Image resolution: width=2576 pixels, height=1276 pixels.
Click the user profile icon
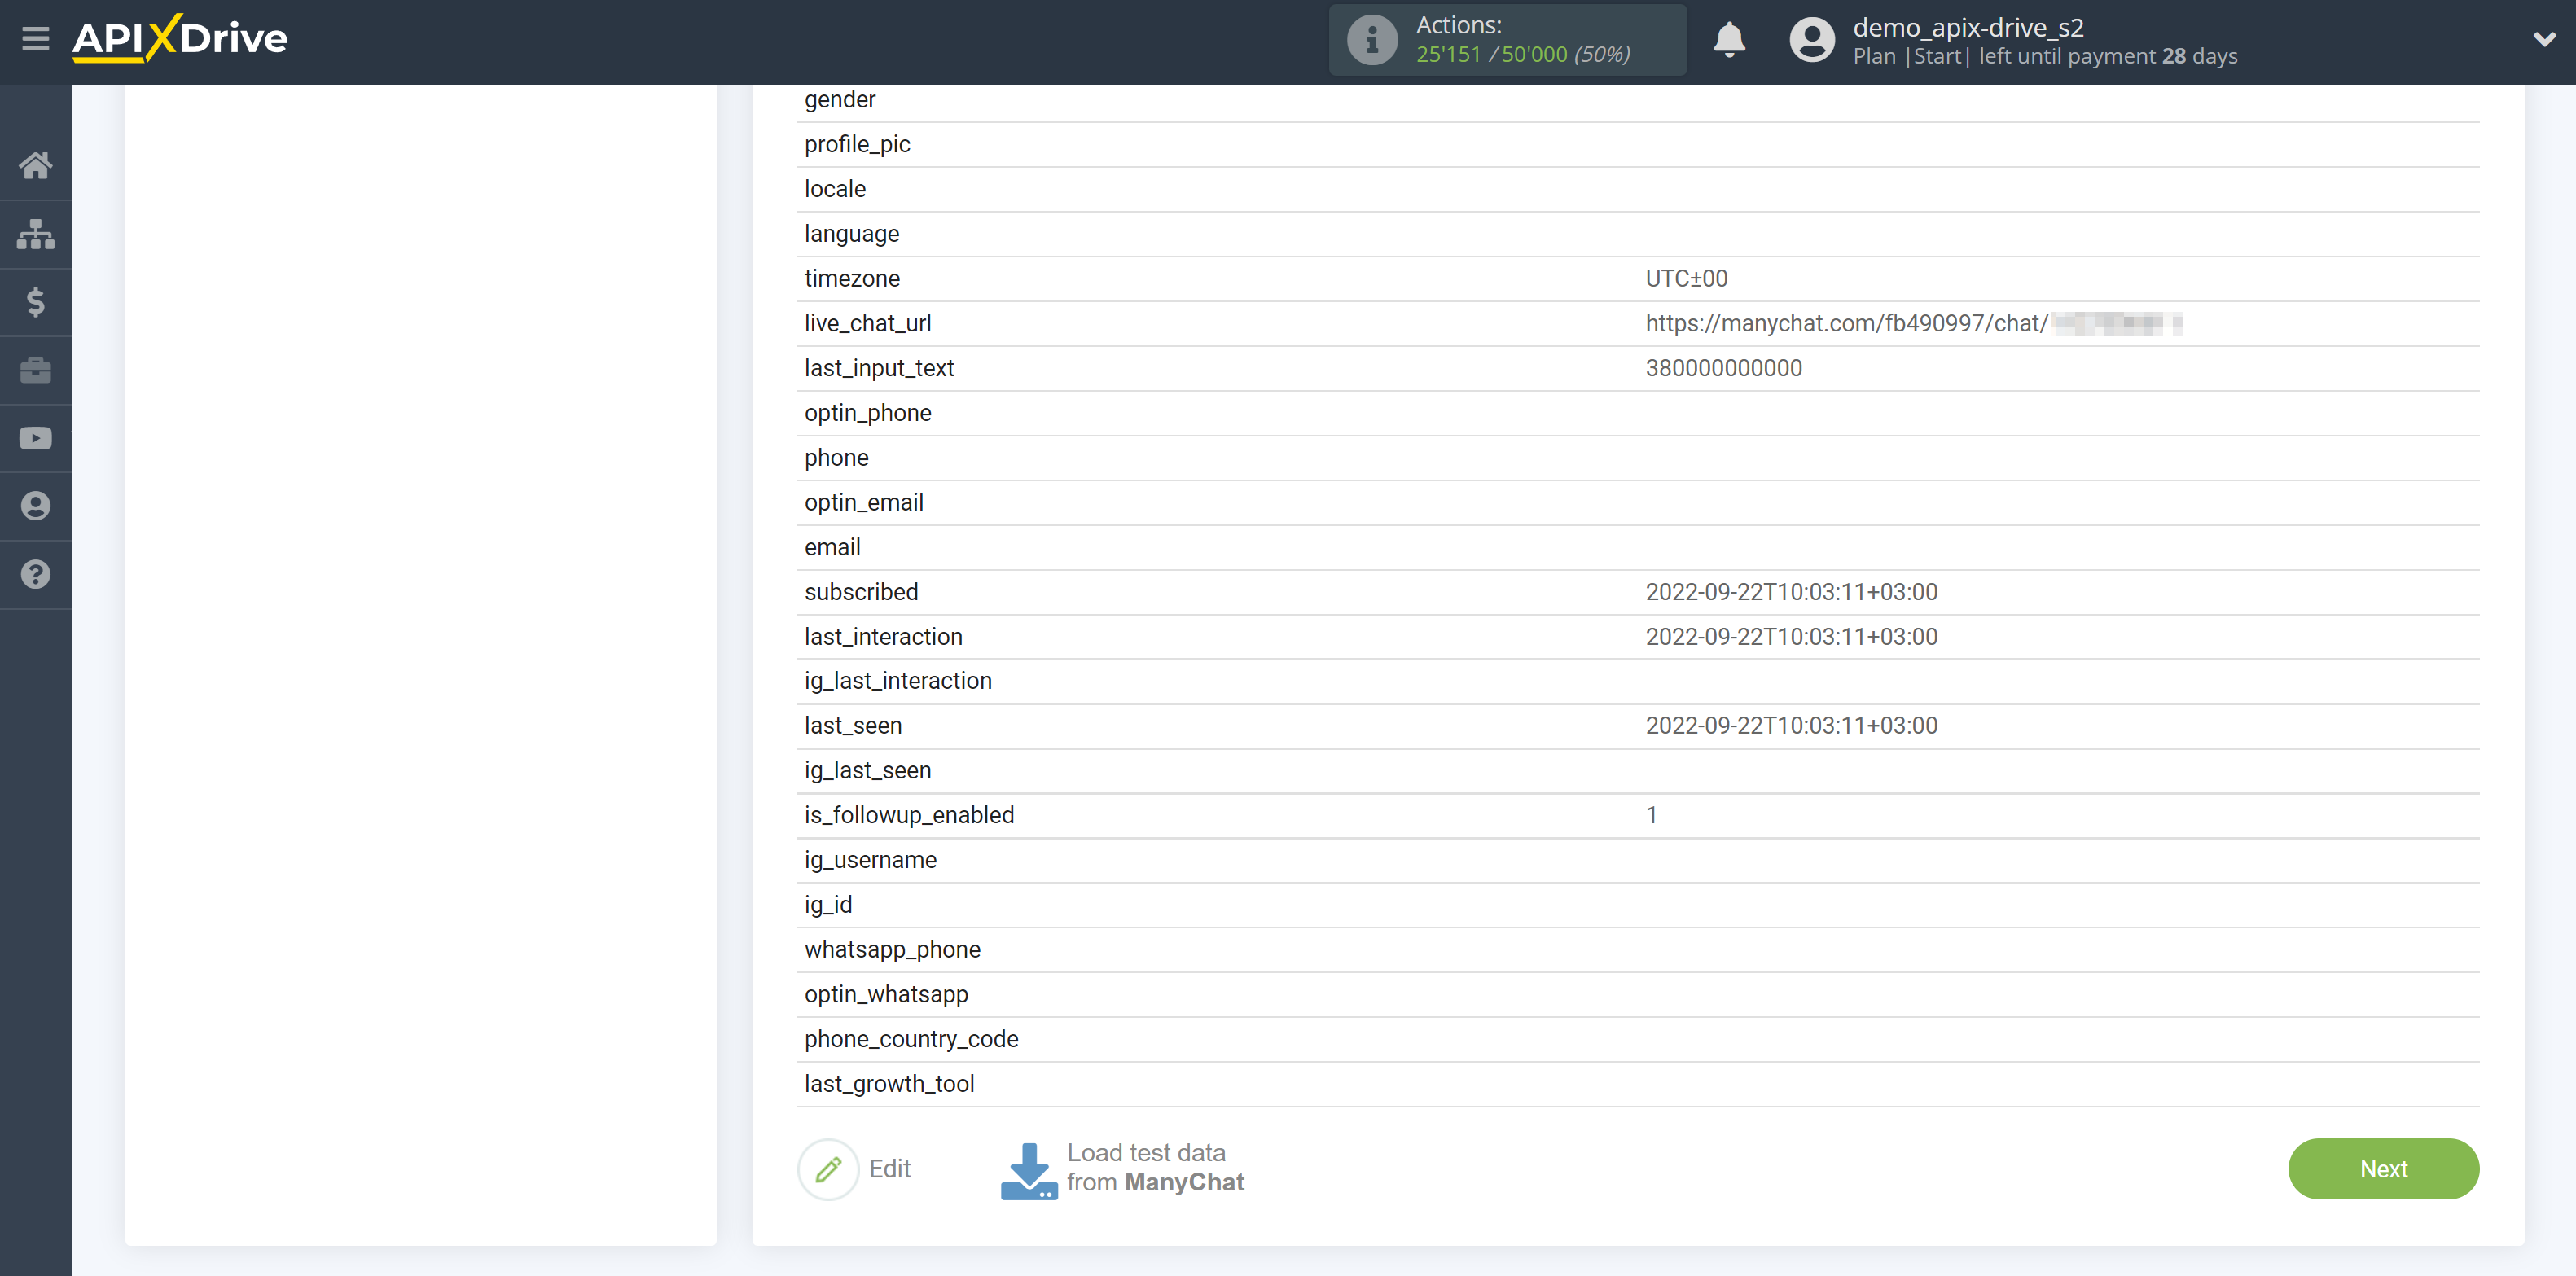(1809, 41)
